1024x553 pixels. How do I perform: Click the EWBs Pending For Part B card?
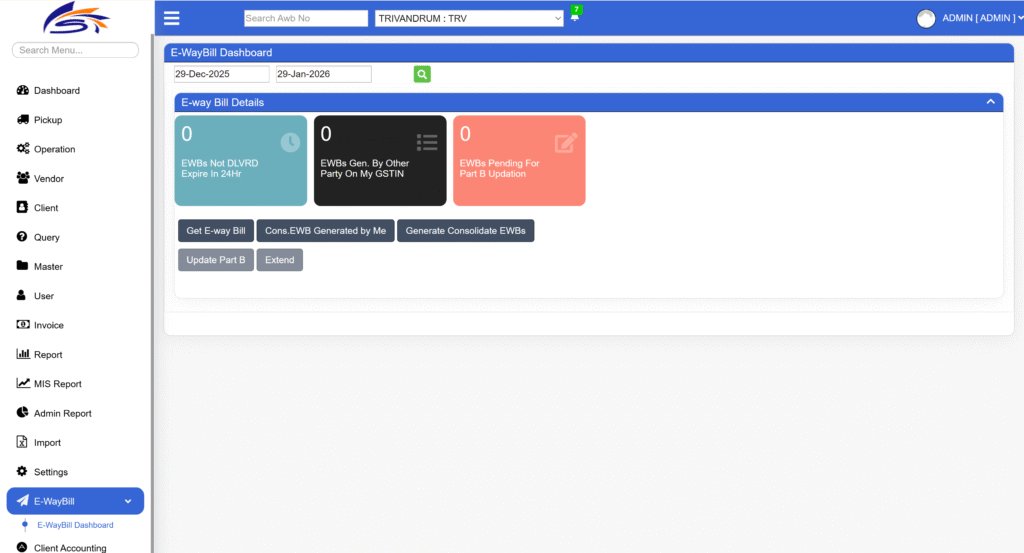pyautogui.click(x=519, y=161)
